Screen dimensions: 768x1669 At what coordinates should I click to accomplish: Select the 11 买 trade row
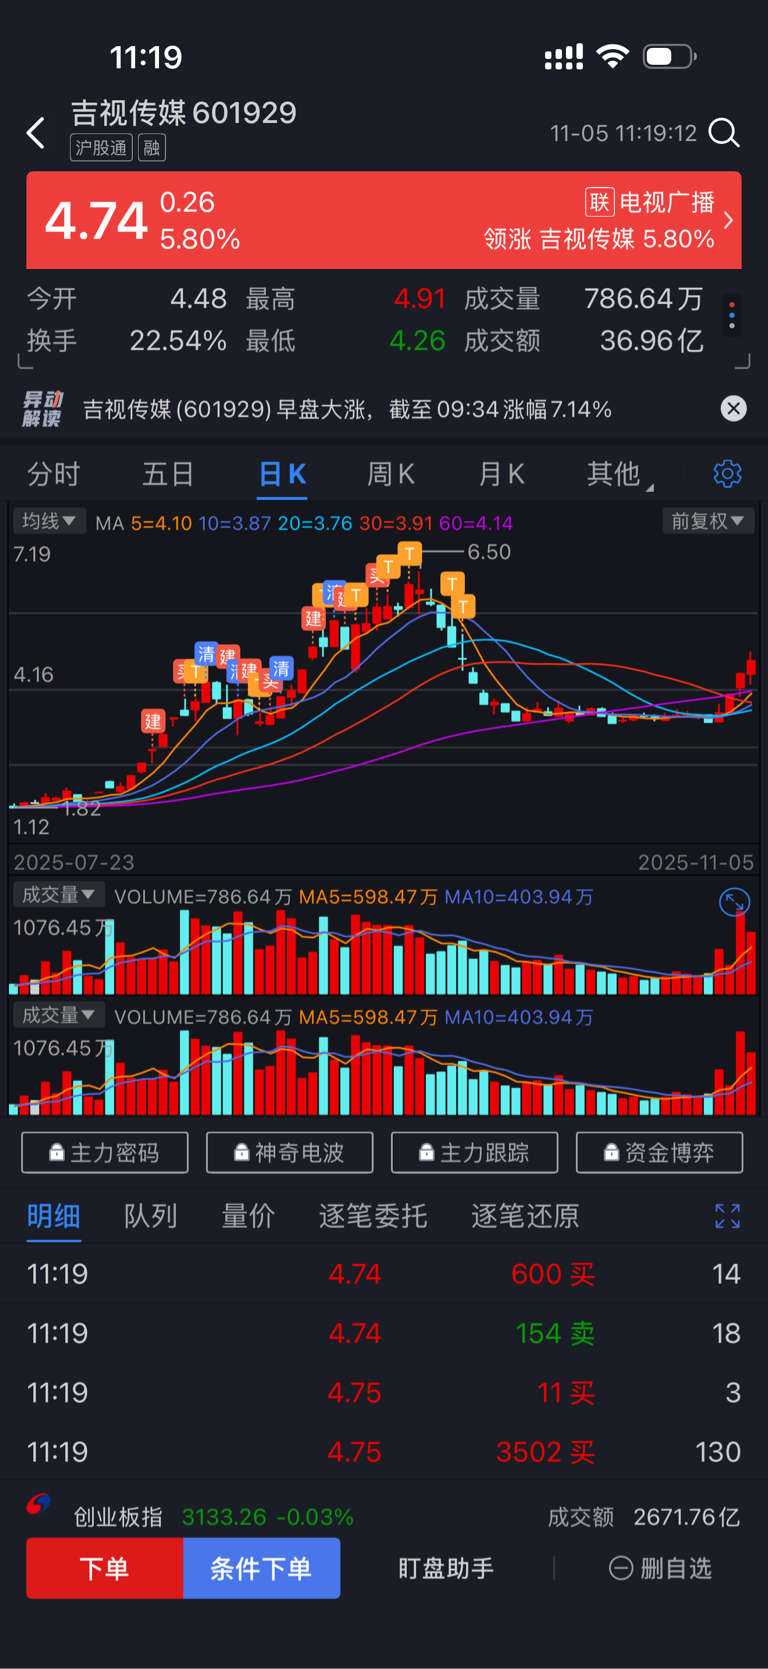(384, 1392)
